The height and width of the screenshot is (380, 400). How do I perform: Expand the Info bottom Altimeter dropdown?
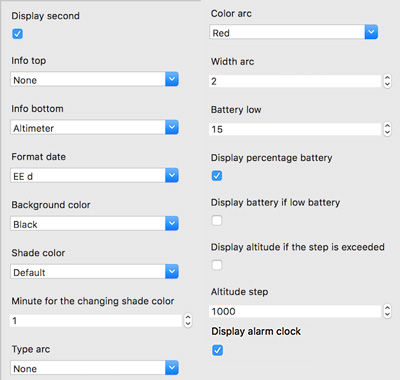pyautogui.click(x=94, y=127)
